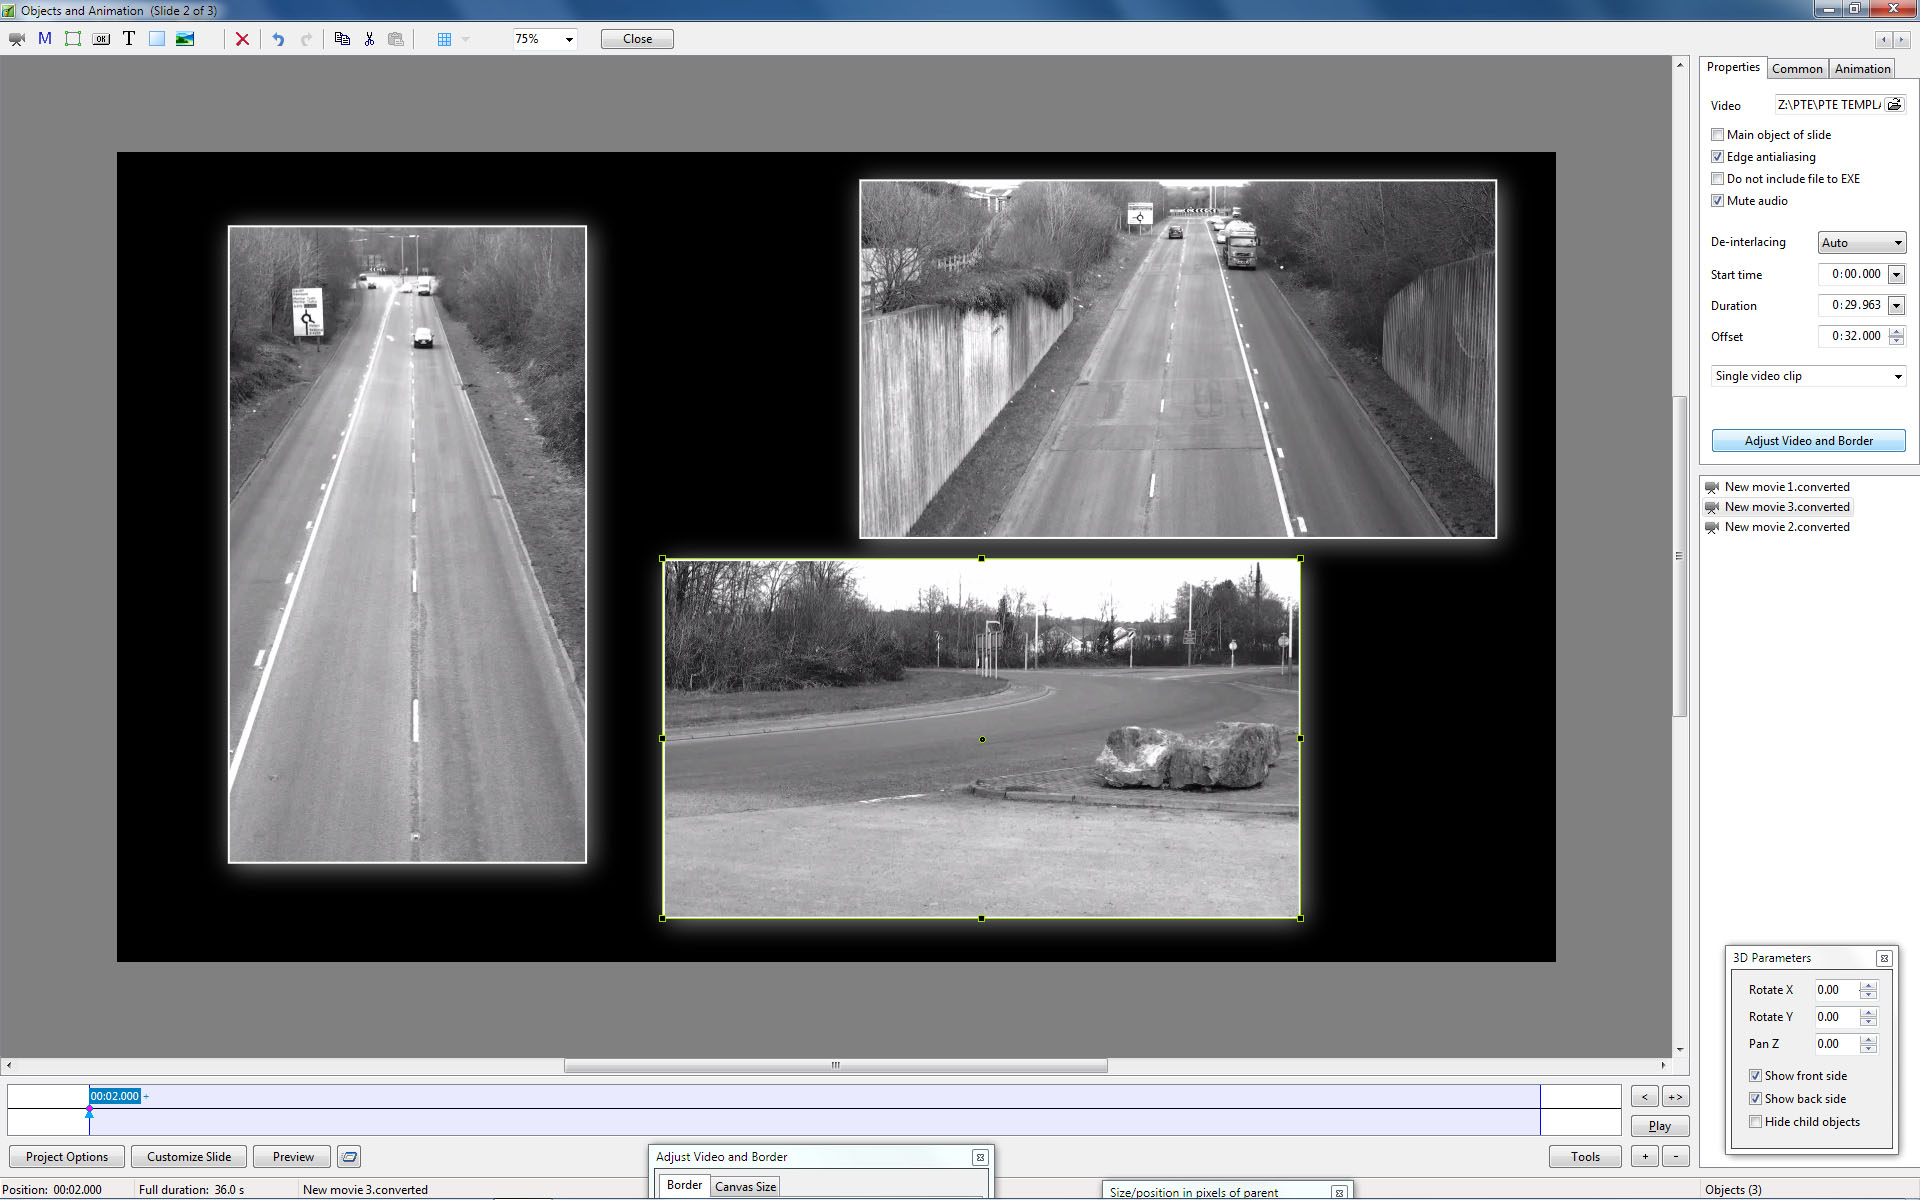Viewport: 1920px width, 1200px height.
Task: Cut the selected object with scissors
Action: point(369,39)
